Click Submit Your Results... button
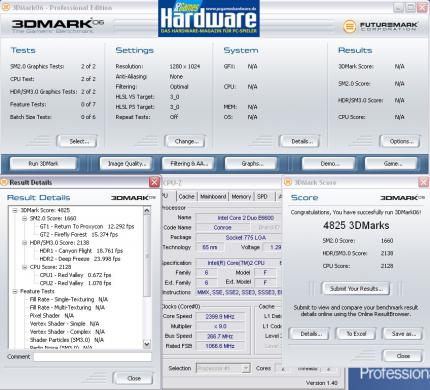This screenshot has height=390, width=430. pos(356,289)
